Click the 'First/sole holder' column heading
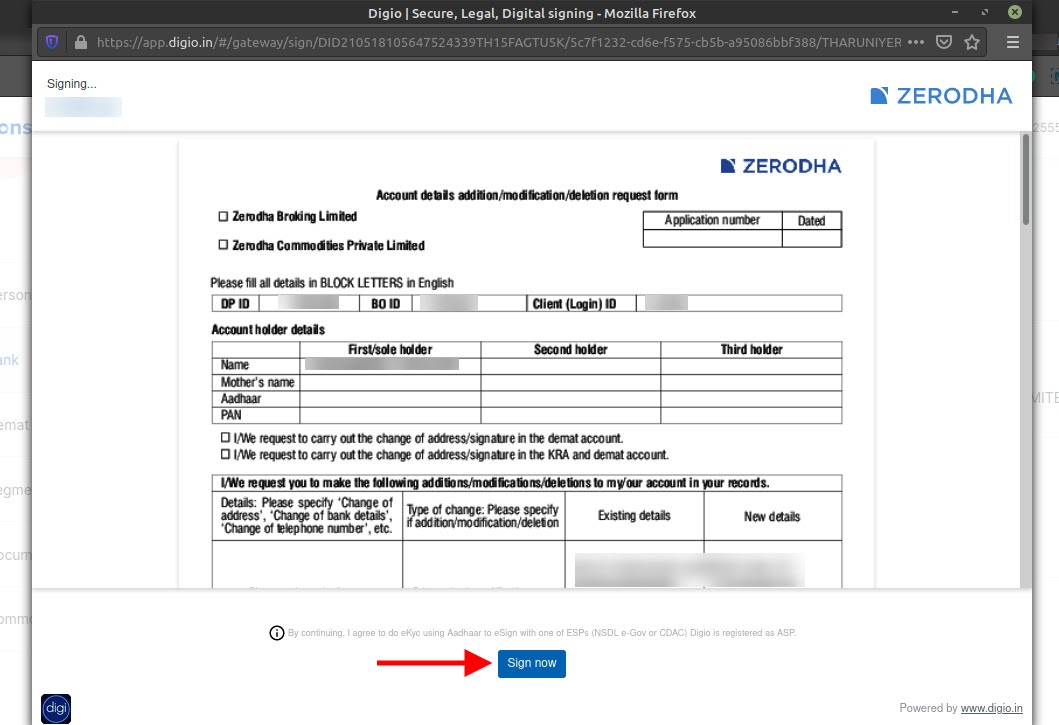This screenshot has width=1059, height=725. point(390,349)
